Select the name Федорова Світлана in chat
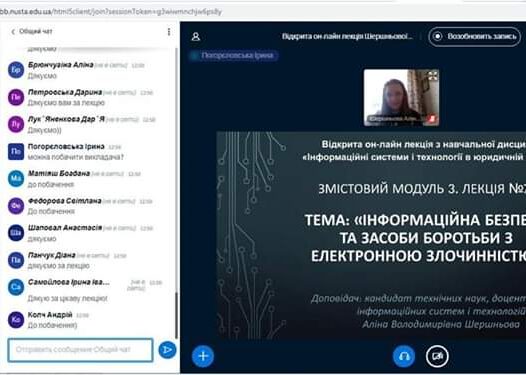Viewport: 526px width, 375px height. tap(65, 201)
